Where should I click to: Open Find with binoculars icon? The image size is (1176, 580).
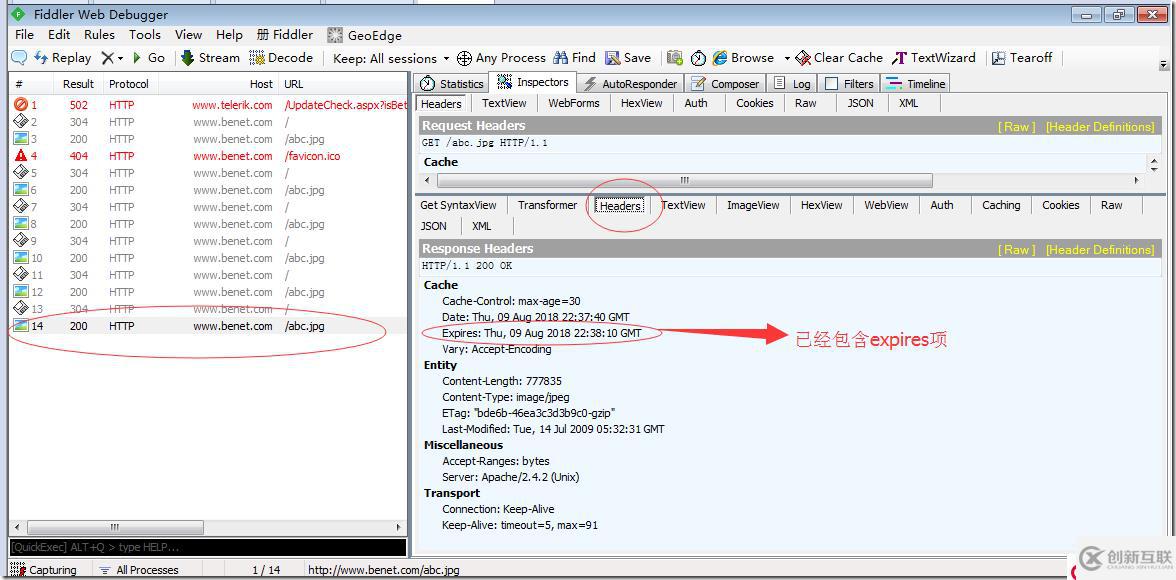574,58
